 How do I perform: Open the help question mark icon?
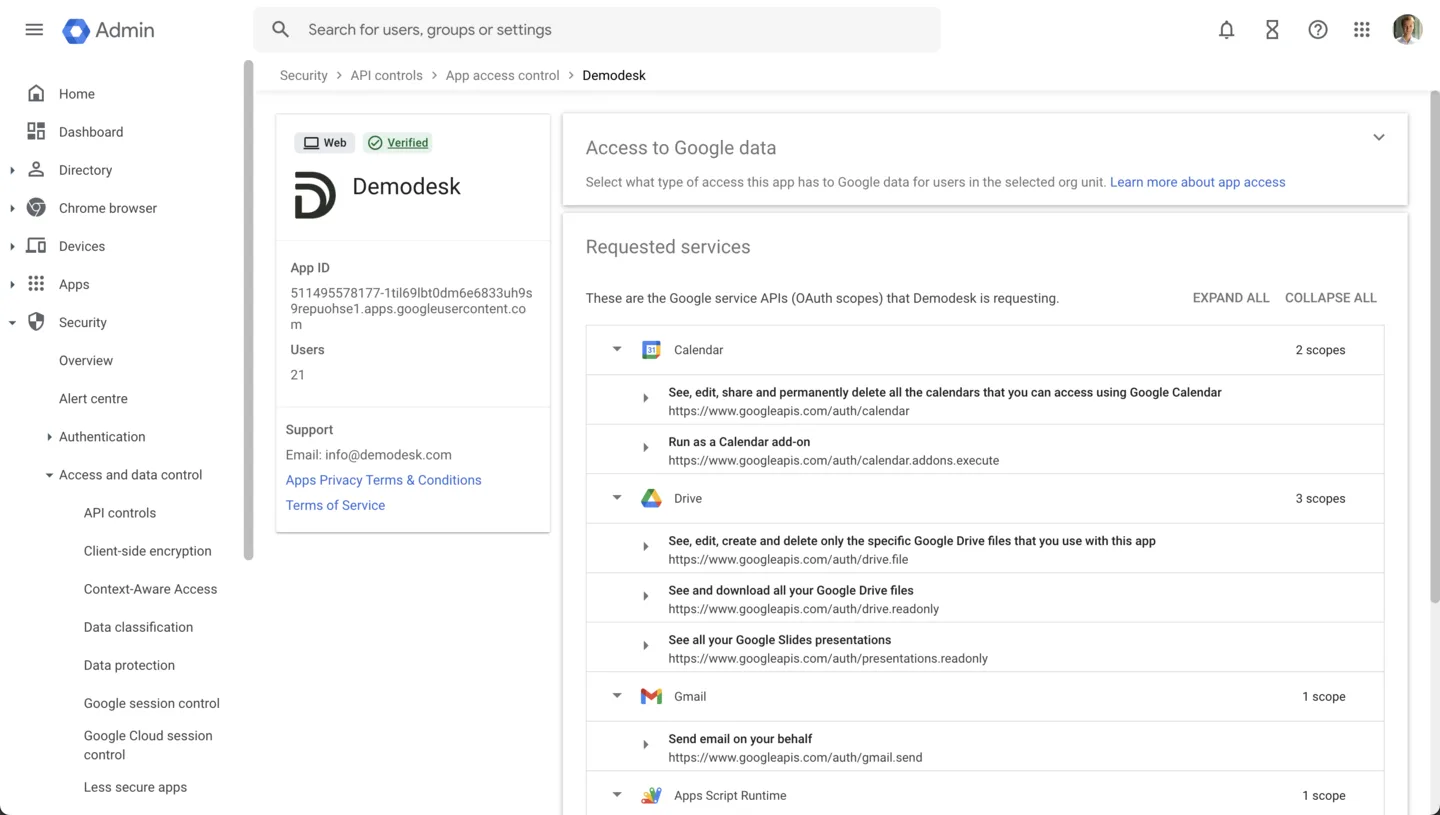point(1318,30)
